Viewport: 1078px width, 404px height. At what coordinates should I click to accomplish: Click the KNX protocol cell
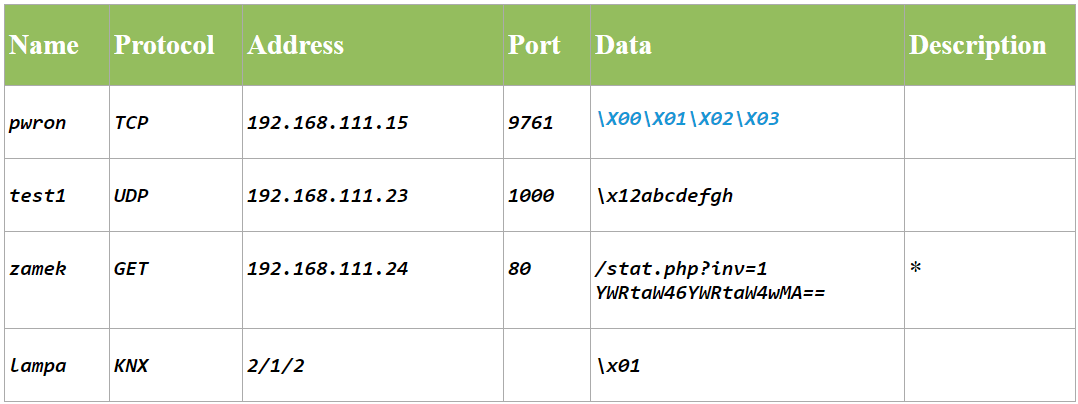[x=131, y=365]
